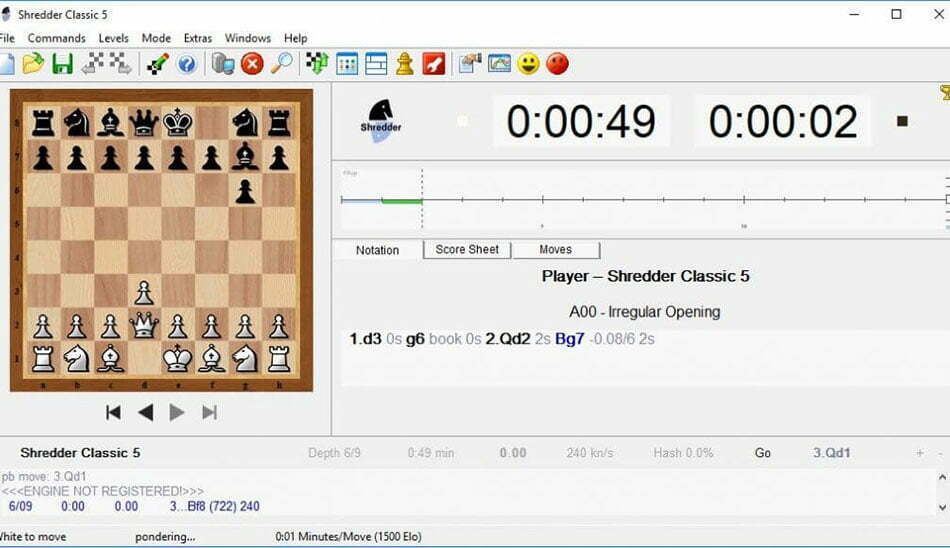Click the New game document icon
950x548 pixels.
[x=6, y=64]
